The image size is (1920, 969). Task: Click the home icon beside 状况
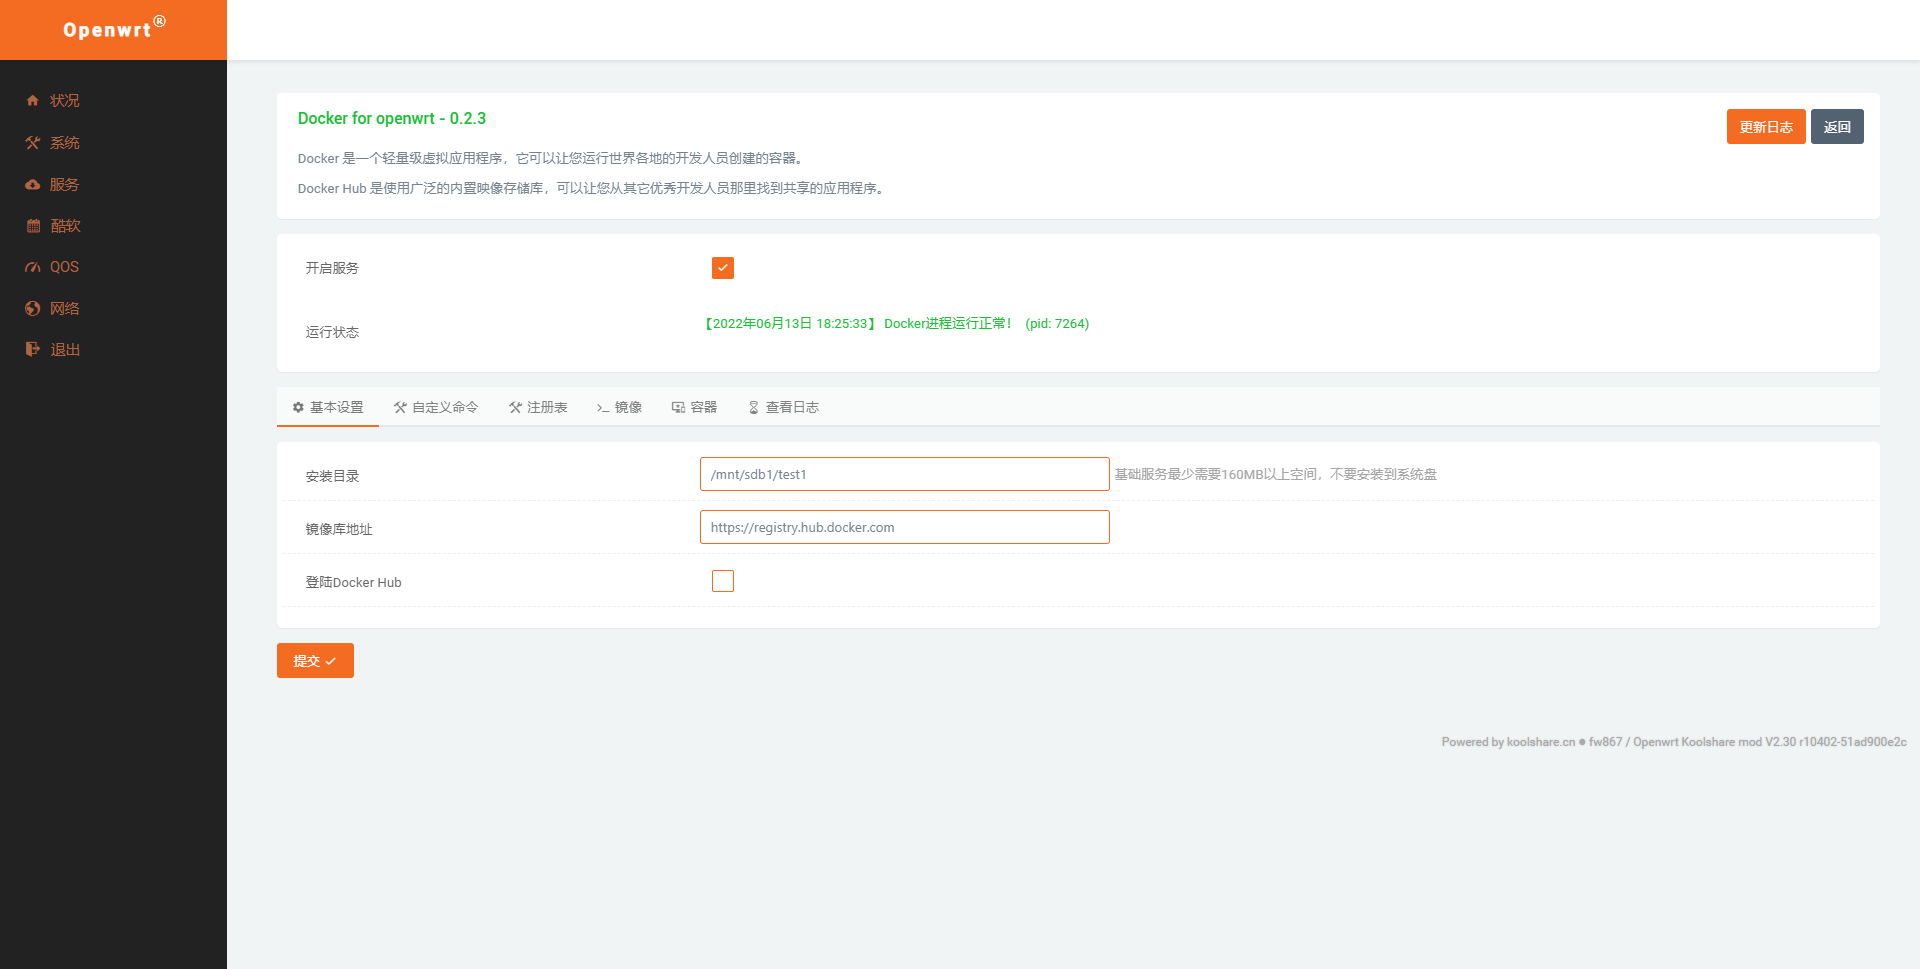click(33, 101)
